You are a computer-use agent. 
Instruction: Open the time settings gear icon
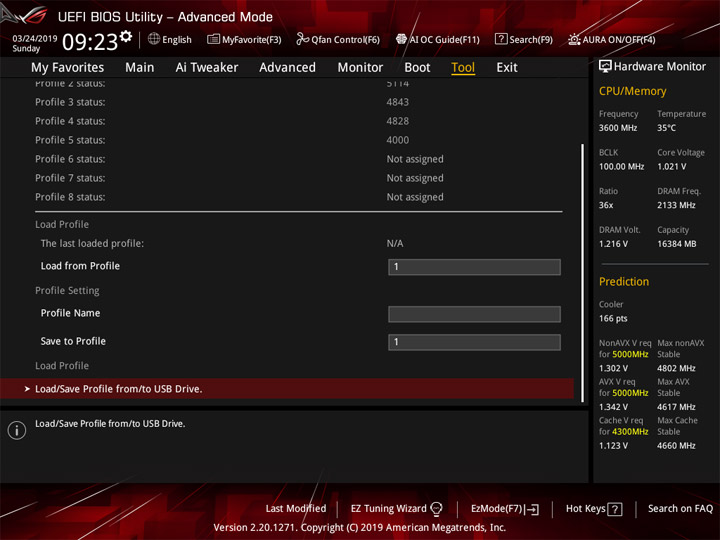tap(125, 36)
